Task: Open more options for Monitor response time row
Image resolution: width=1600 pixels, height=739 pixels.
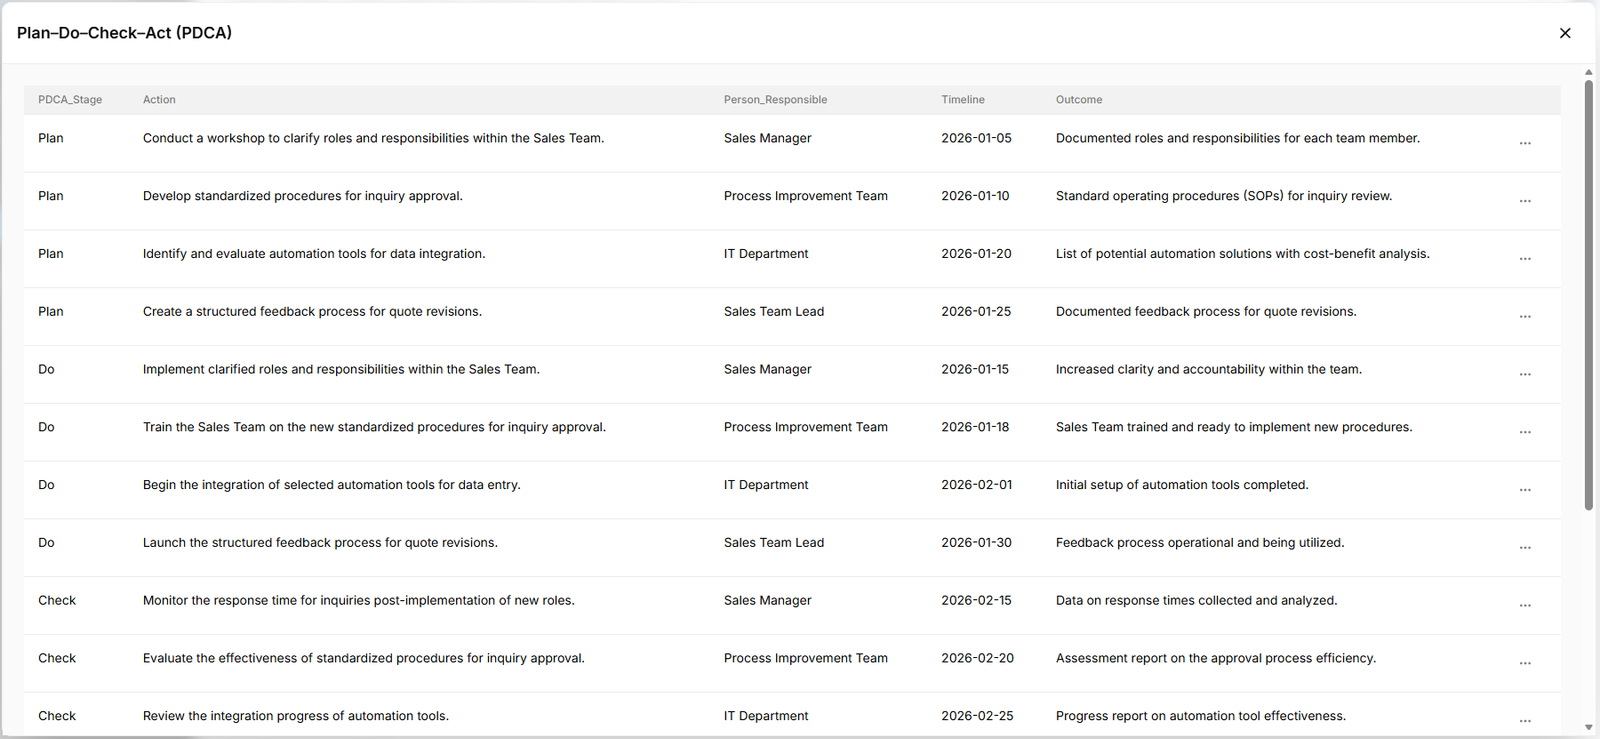Action: 1525,606
